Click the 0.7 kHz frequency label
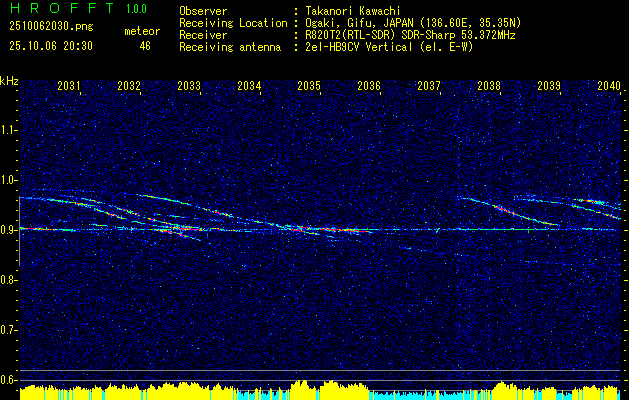The image size is (629, 400). [x=8, y=330]
